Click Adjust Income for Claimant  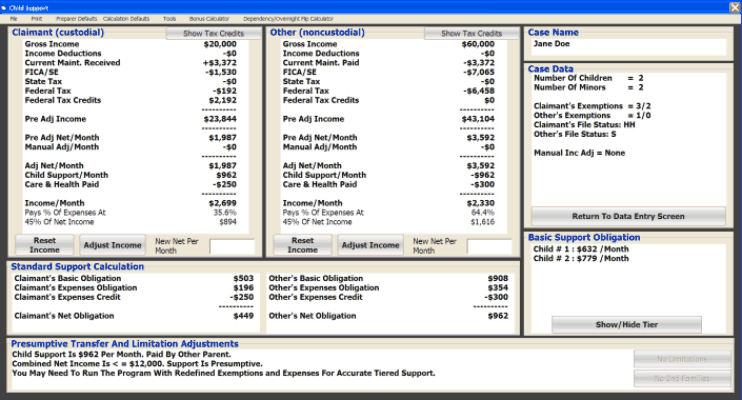[112, 245]
